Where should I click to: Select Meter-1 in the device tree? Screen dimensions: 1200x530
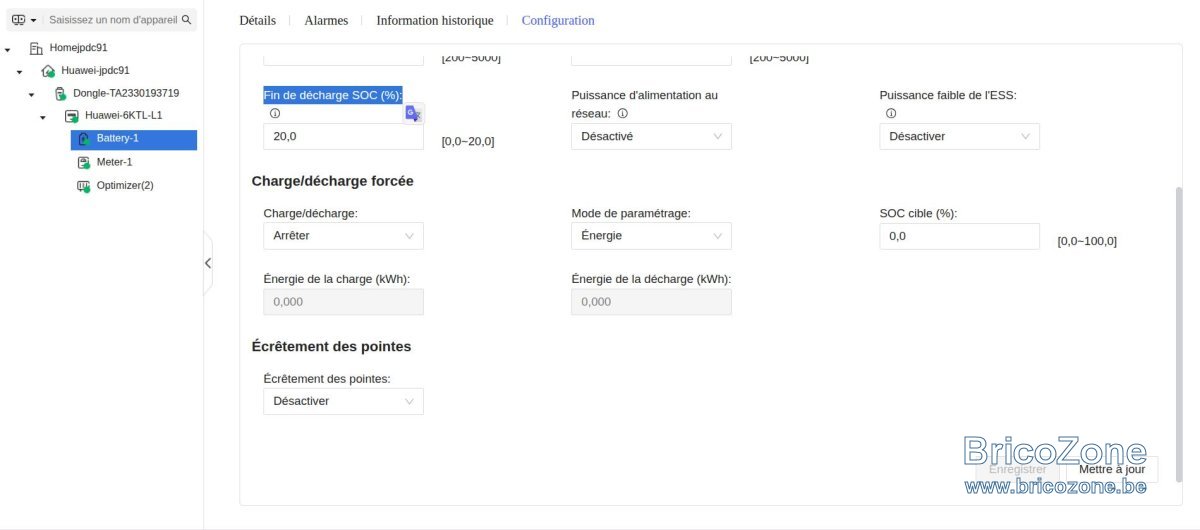114,162
